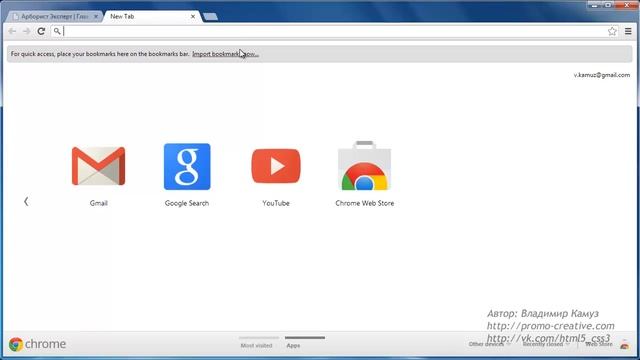Click the Web Store icon at bottom right
Image resolution: width=640 pixels, height=360 pixels.
coord(624,344)
